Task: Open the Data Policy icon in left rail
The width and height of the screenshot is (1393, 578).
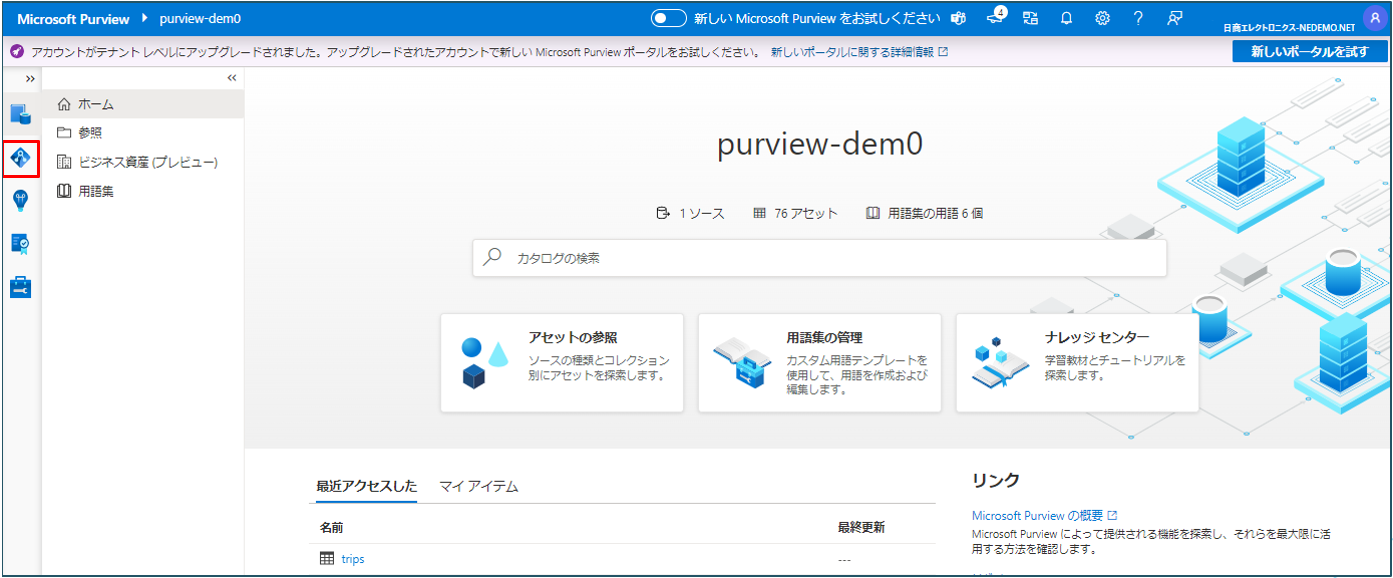Action: (21, 243)
